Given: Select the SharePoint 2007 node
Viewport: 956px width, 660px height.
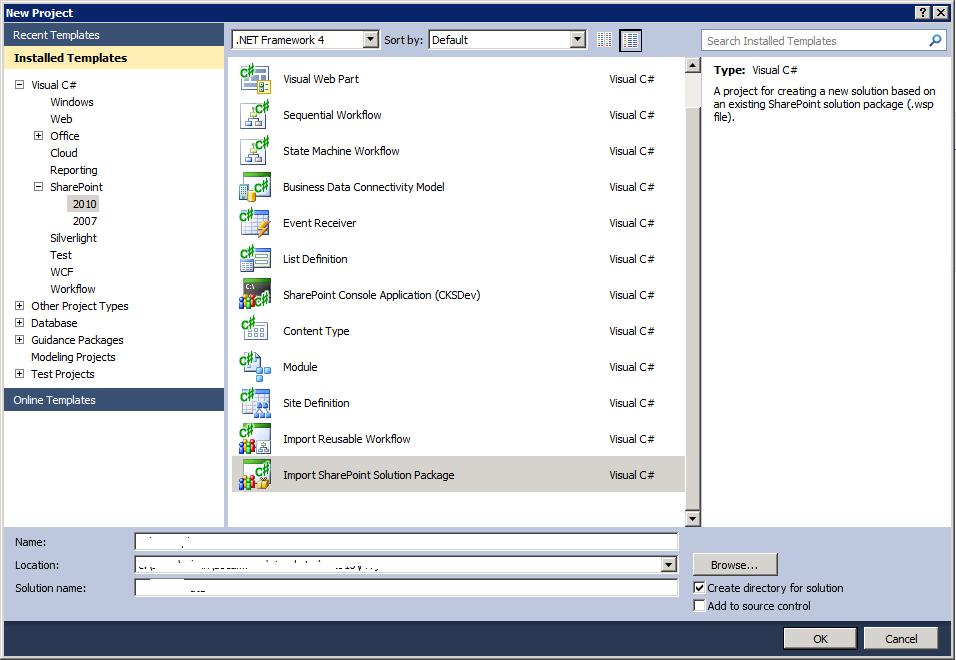Looking at the screenshot, I should tap(85, 221).
